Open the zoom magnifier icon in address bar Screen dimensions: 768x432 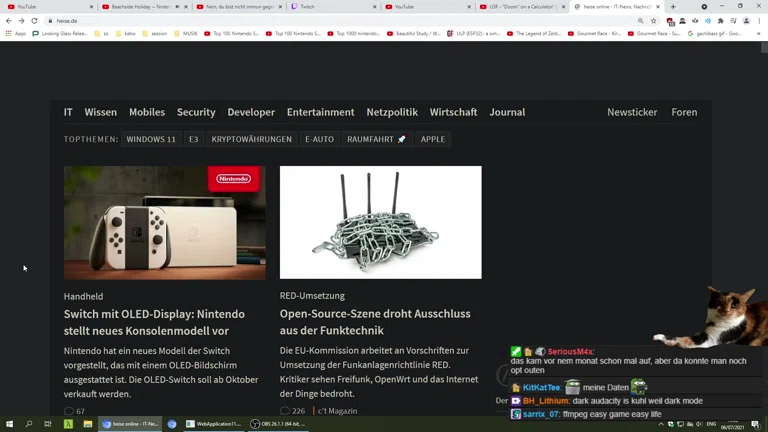[x=641, y=21]
